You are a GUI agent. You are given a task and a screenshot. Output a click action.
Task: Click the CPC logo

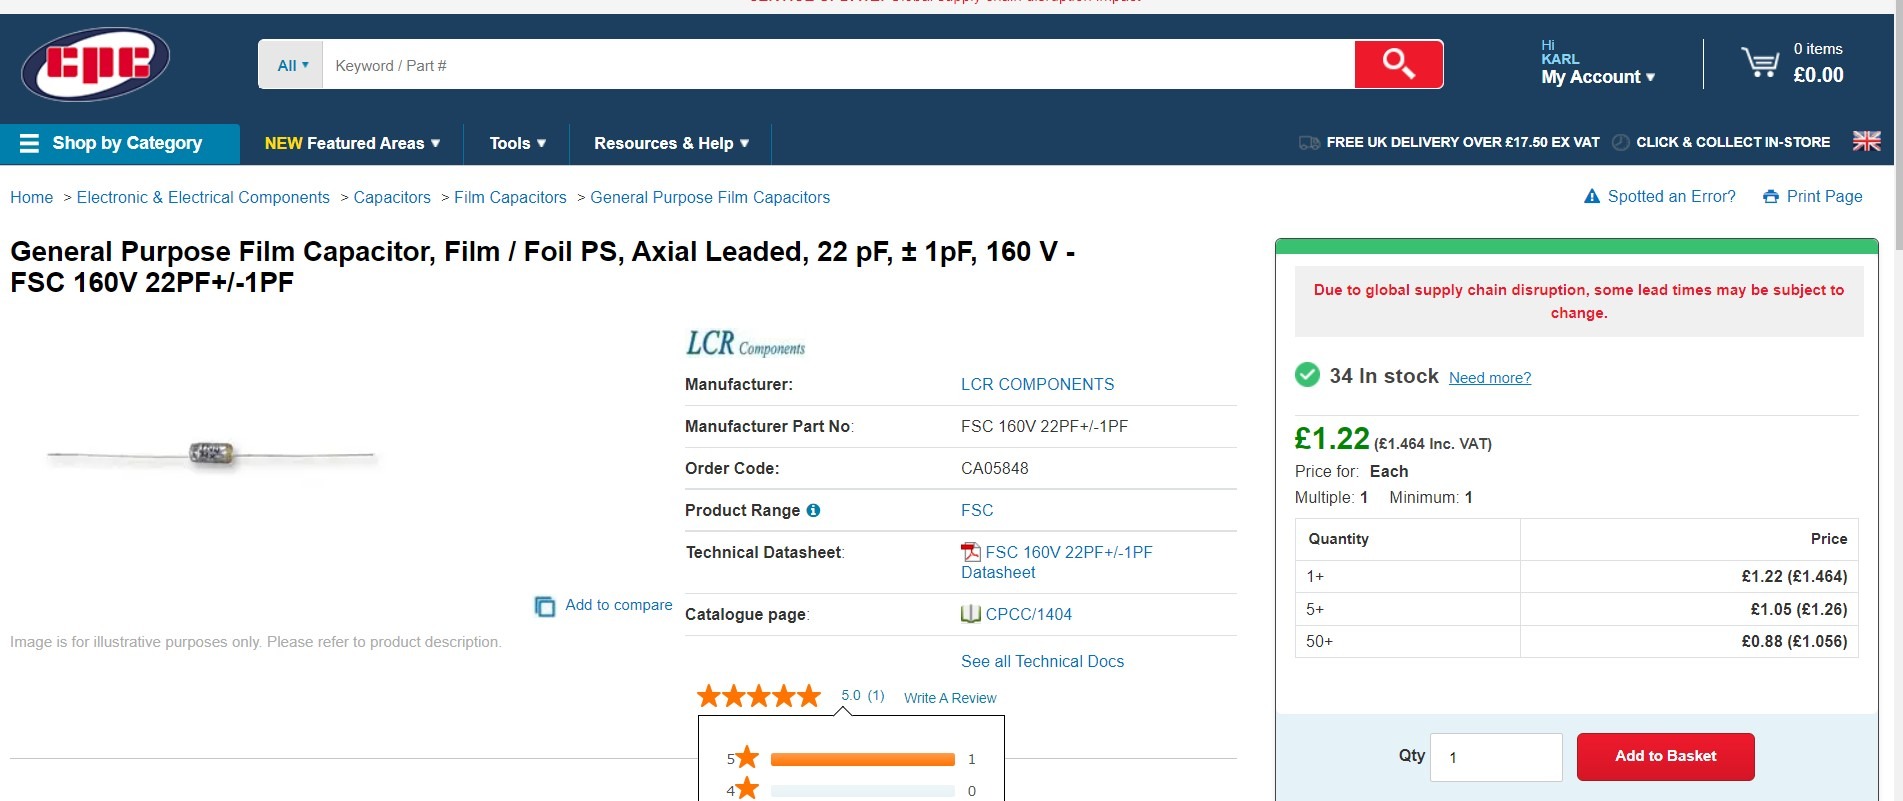[x=96, y=64]
